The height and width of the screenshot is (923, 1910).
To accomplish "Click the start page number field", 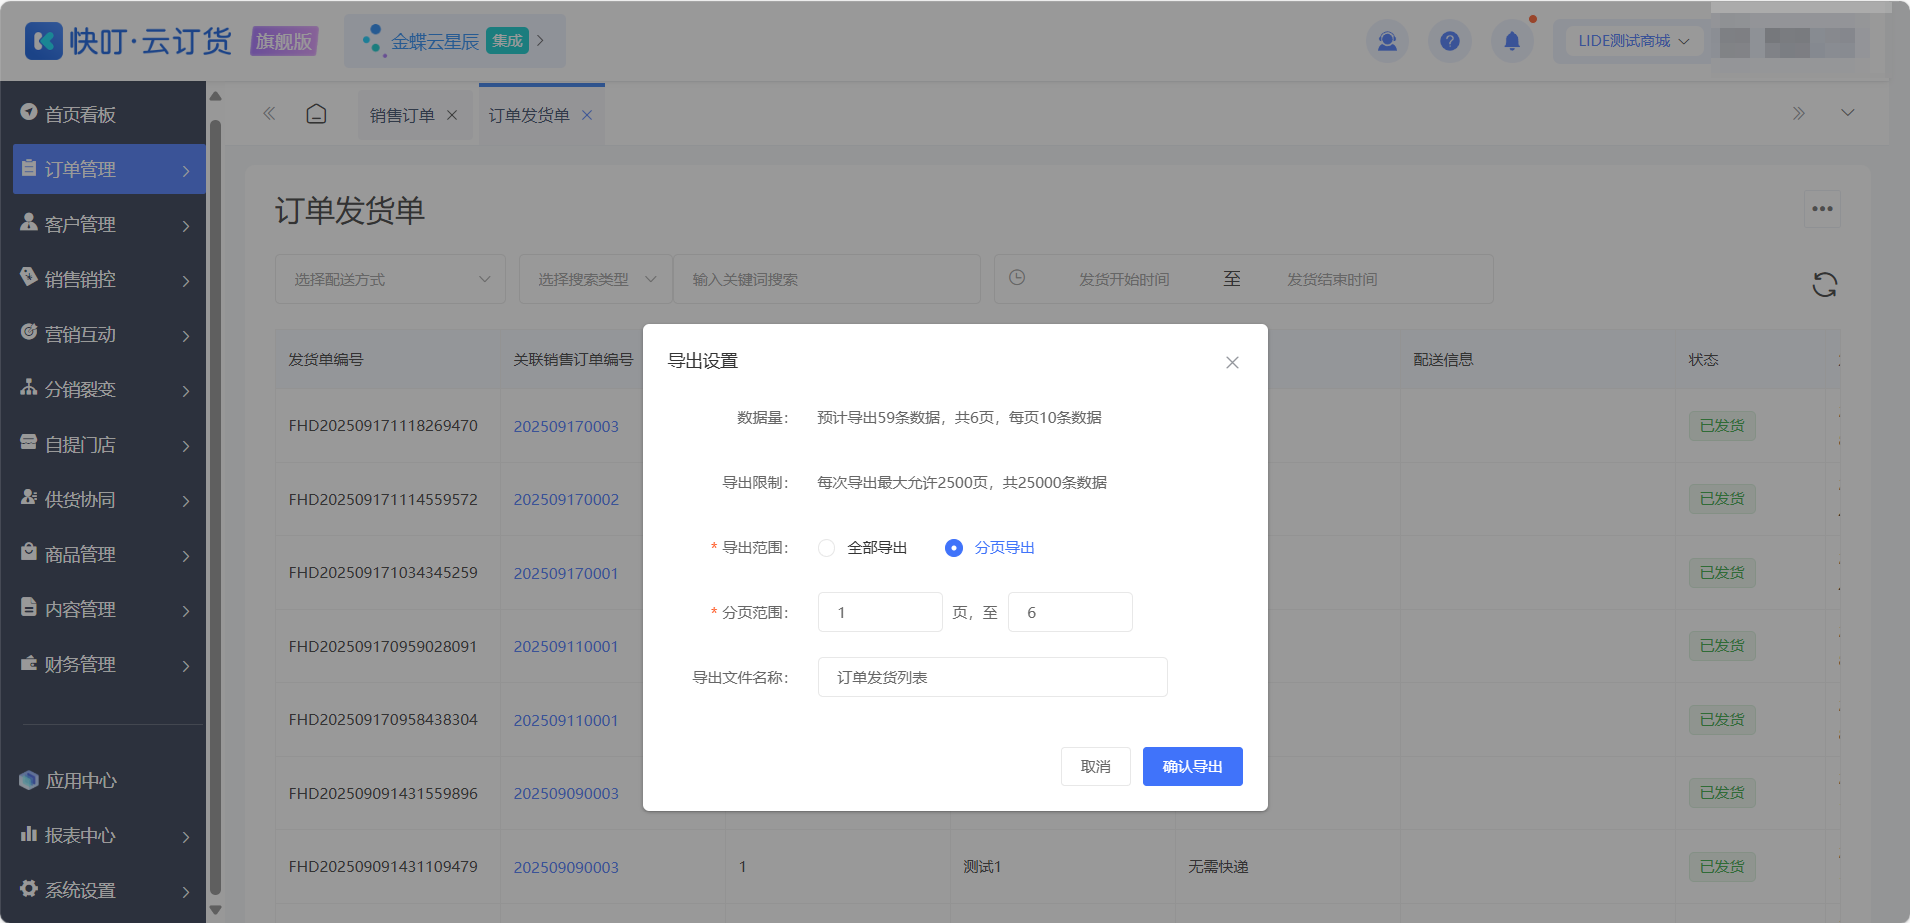I will click(x=880, y=612).
